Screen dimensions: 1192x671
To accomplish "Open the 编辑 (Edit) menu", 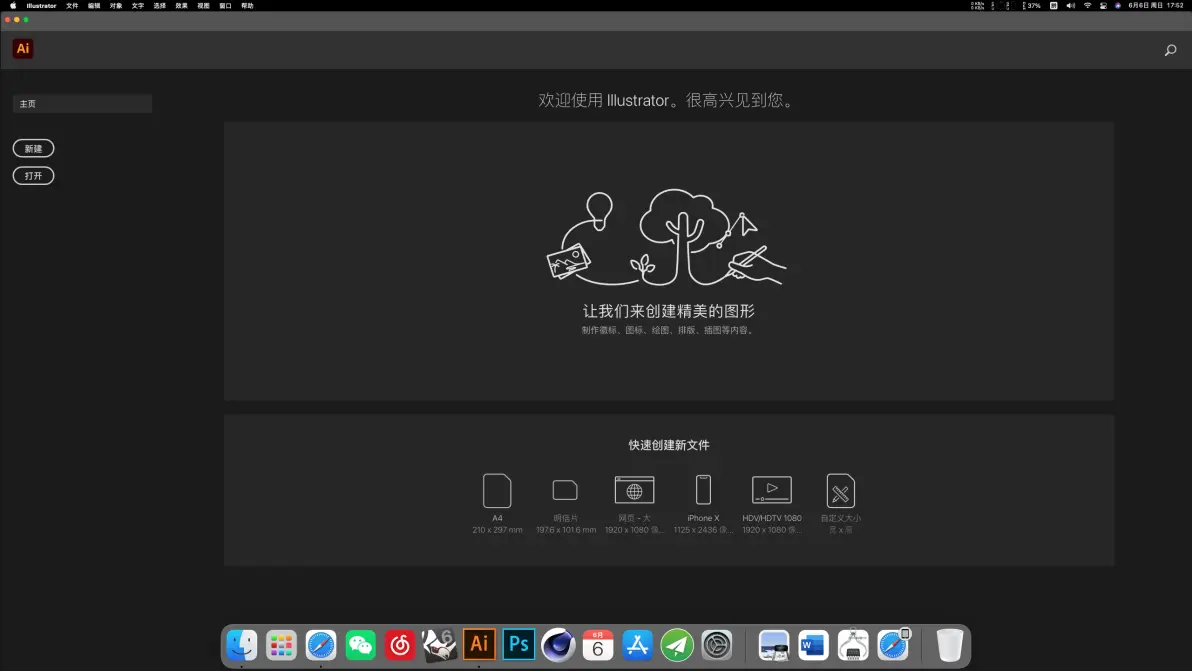I will [94, 5].
